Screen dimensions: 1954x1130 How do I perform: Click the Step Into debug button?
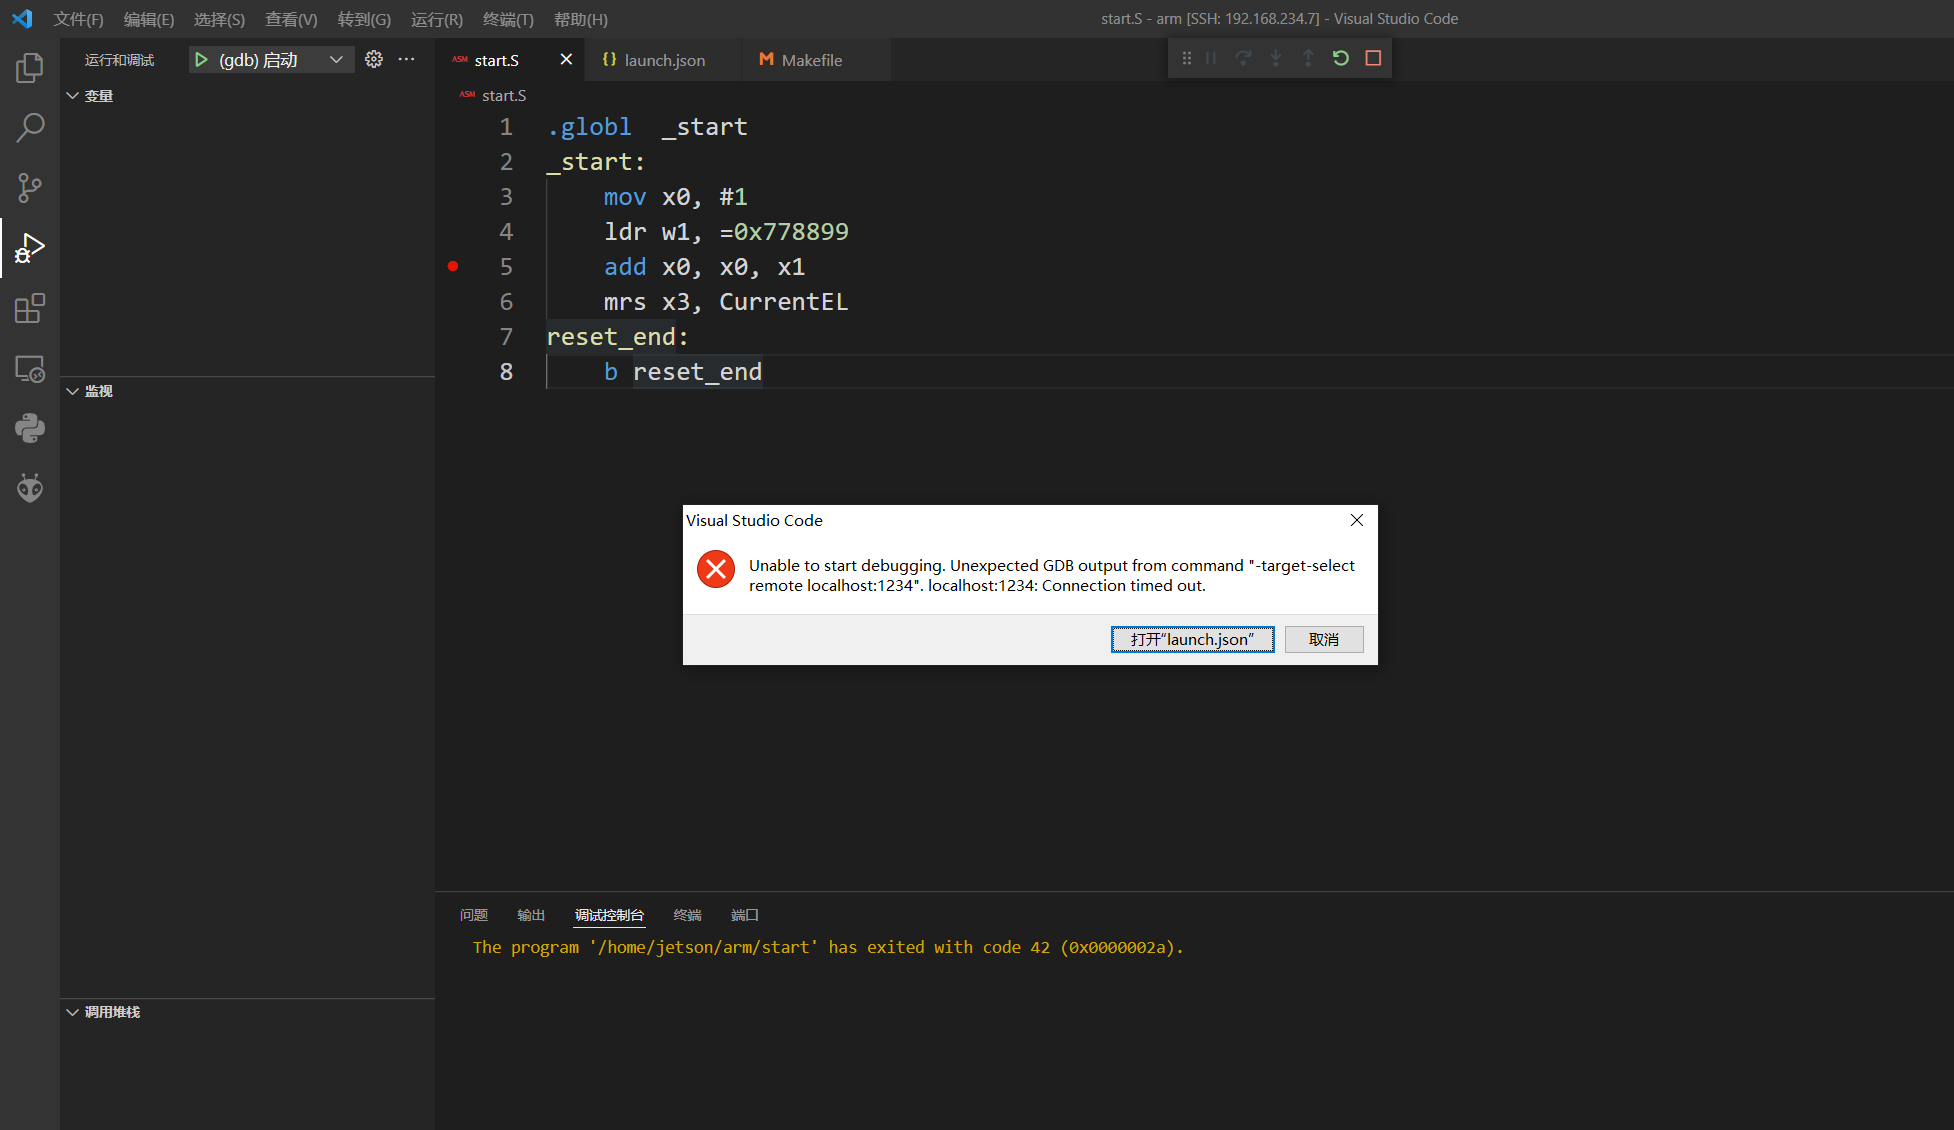[1276, 58]
